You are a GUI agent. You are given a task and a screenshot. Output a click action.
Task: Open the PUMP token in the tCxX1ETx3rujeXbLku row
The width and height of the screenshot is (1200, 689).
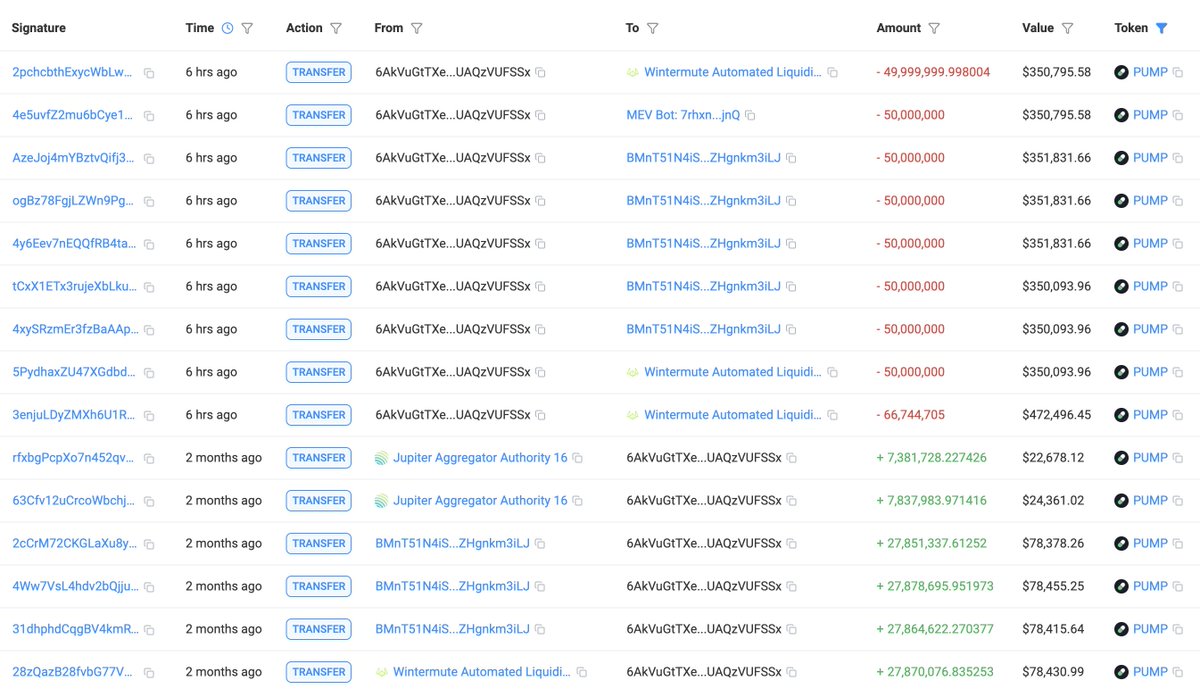click(x=1150, y=286)
